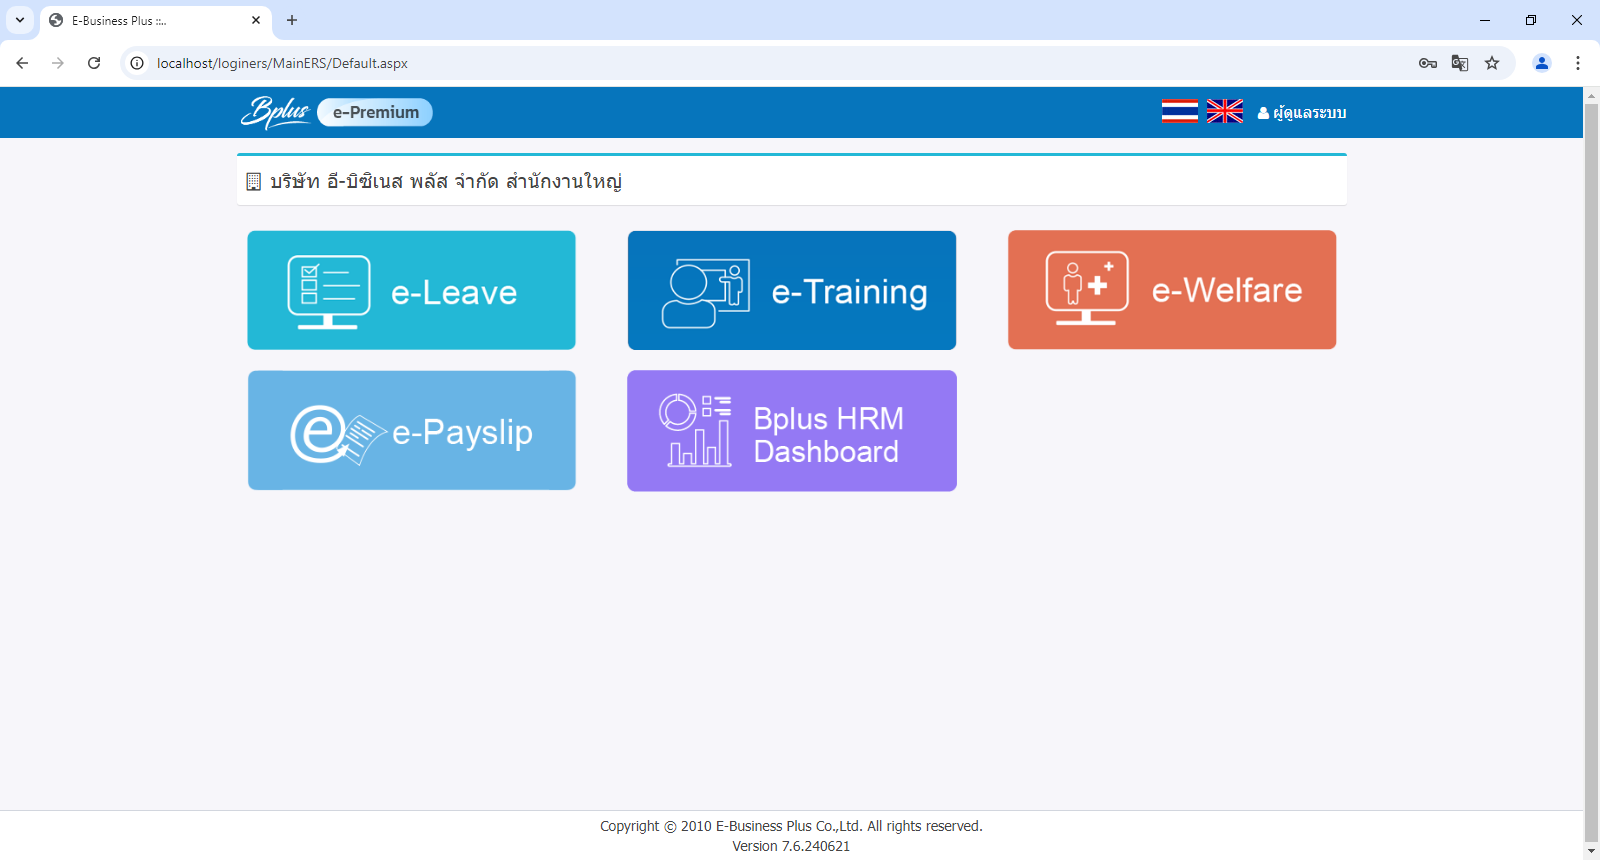Click the Version 7.6.240621 text
The image size is (1600, 860).
(791, 846)
